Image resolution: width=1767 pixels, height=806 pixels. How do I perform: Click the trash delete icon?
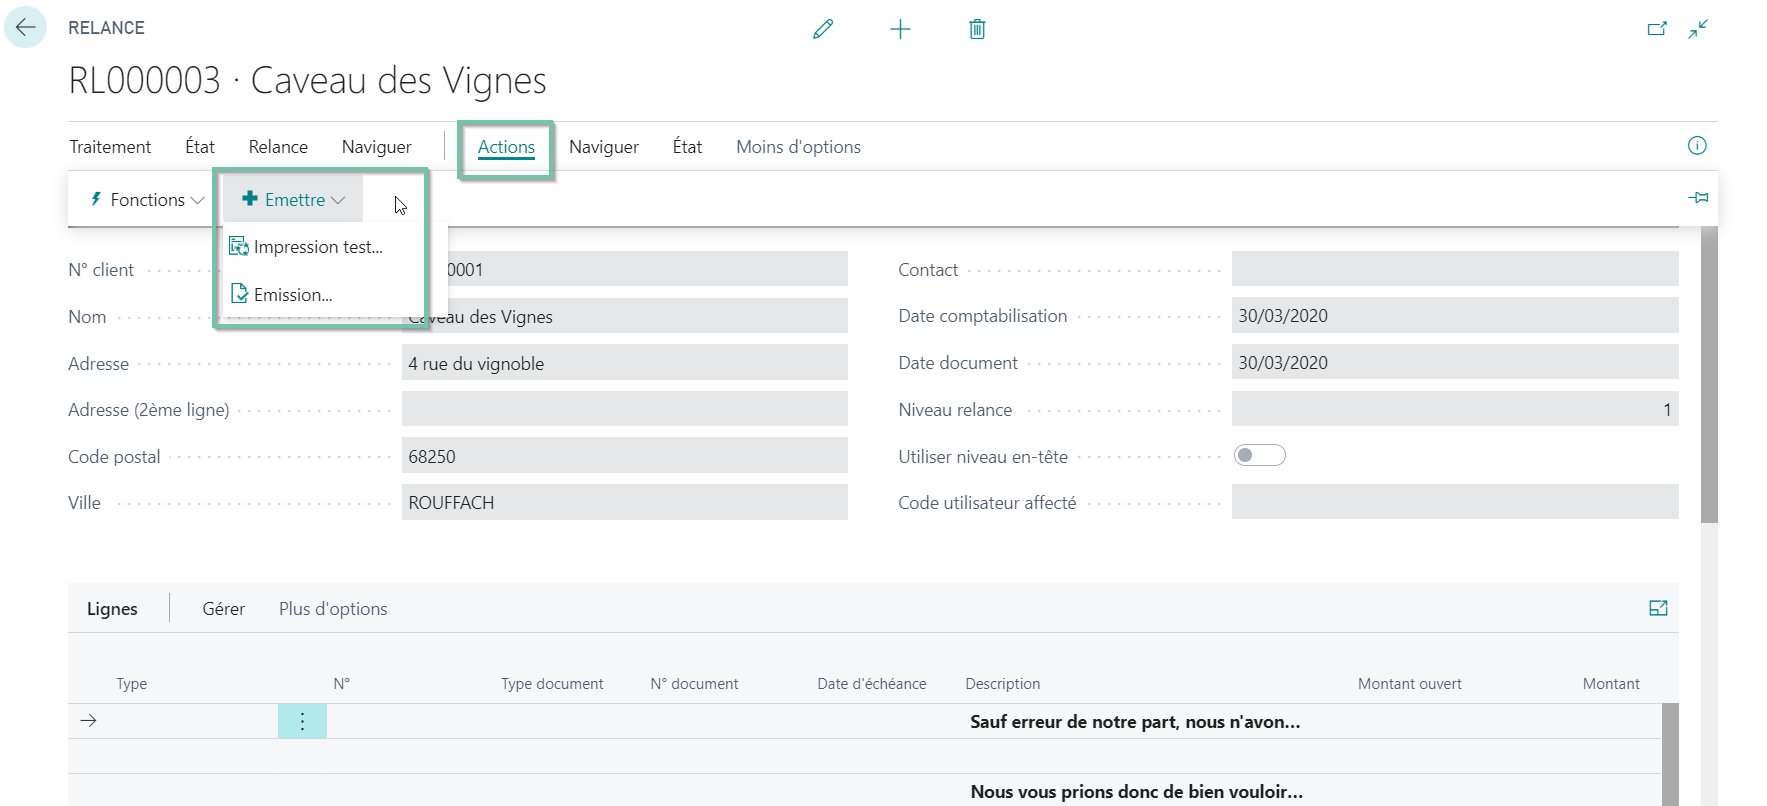(x=977, y=29)
